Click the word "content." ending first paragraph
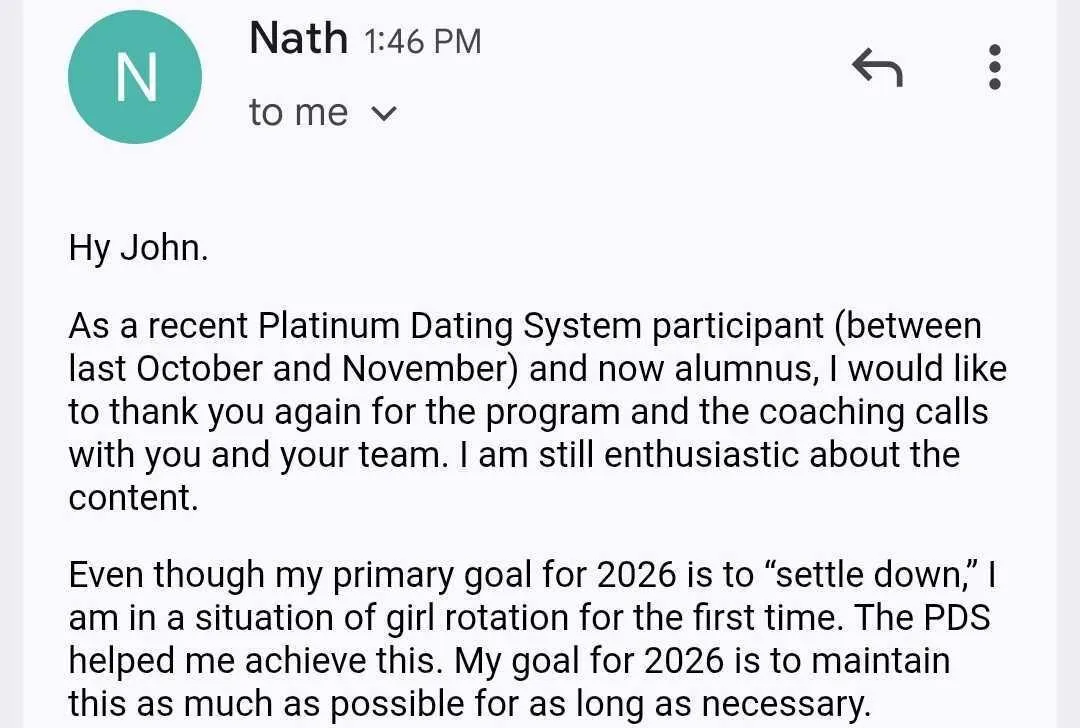 point(133,498)
